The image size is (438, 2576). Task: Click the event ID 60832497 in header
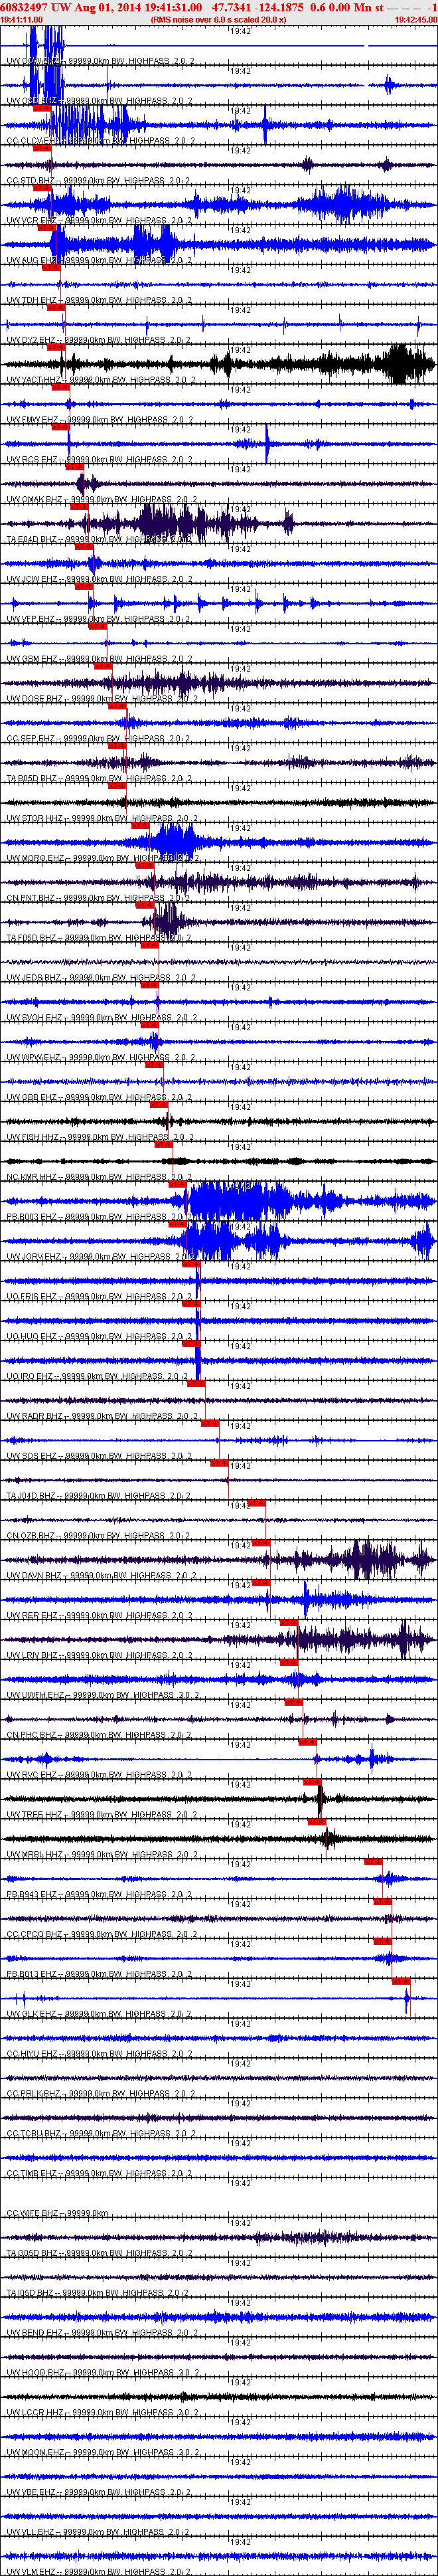pyautogui.click(x=24, y=7)
